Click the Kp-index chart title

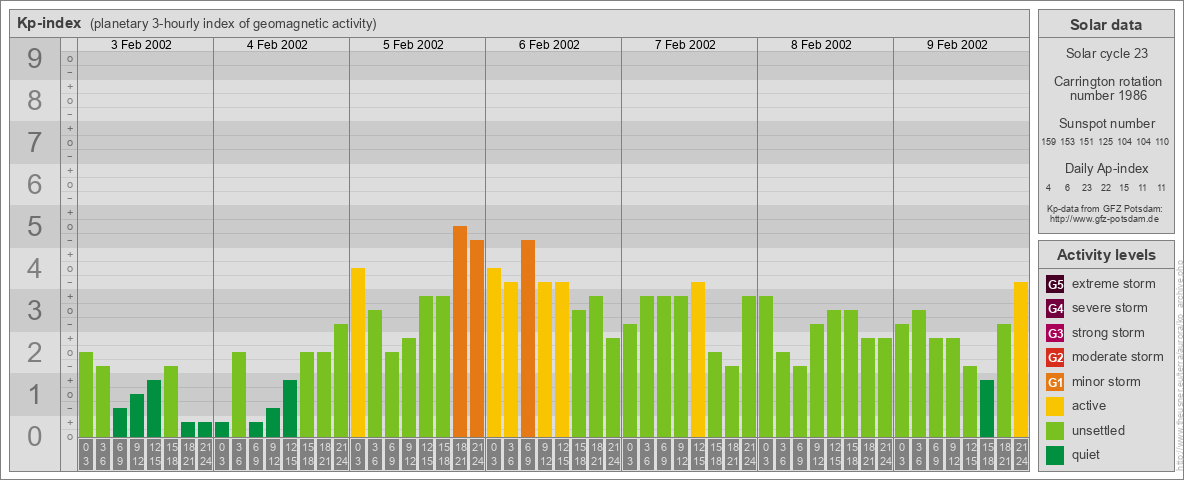[48, 23]
